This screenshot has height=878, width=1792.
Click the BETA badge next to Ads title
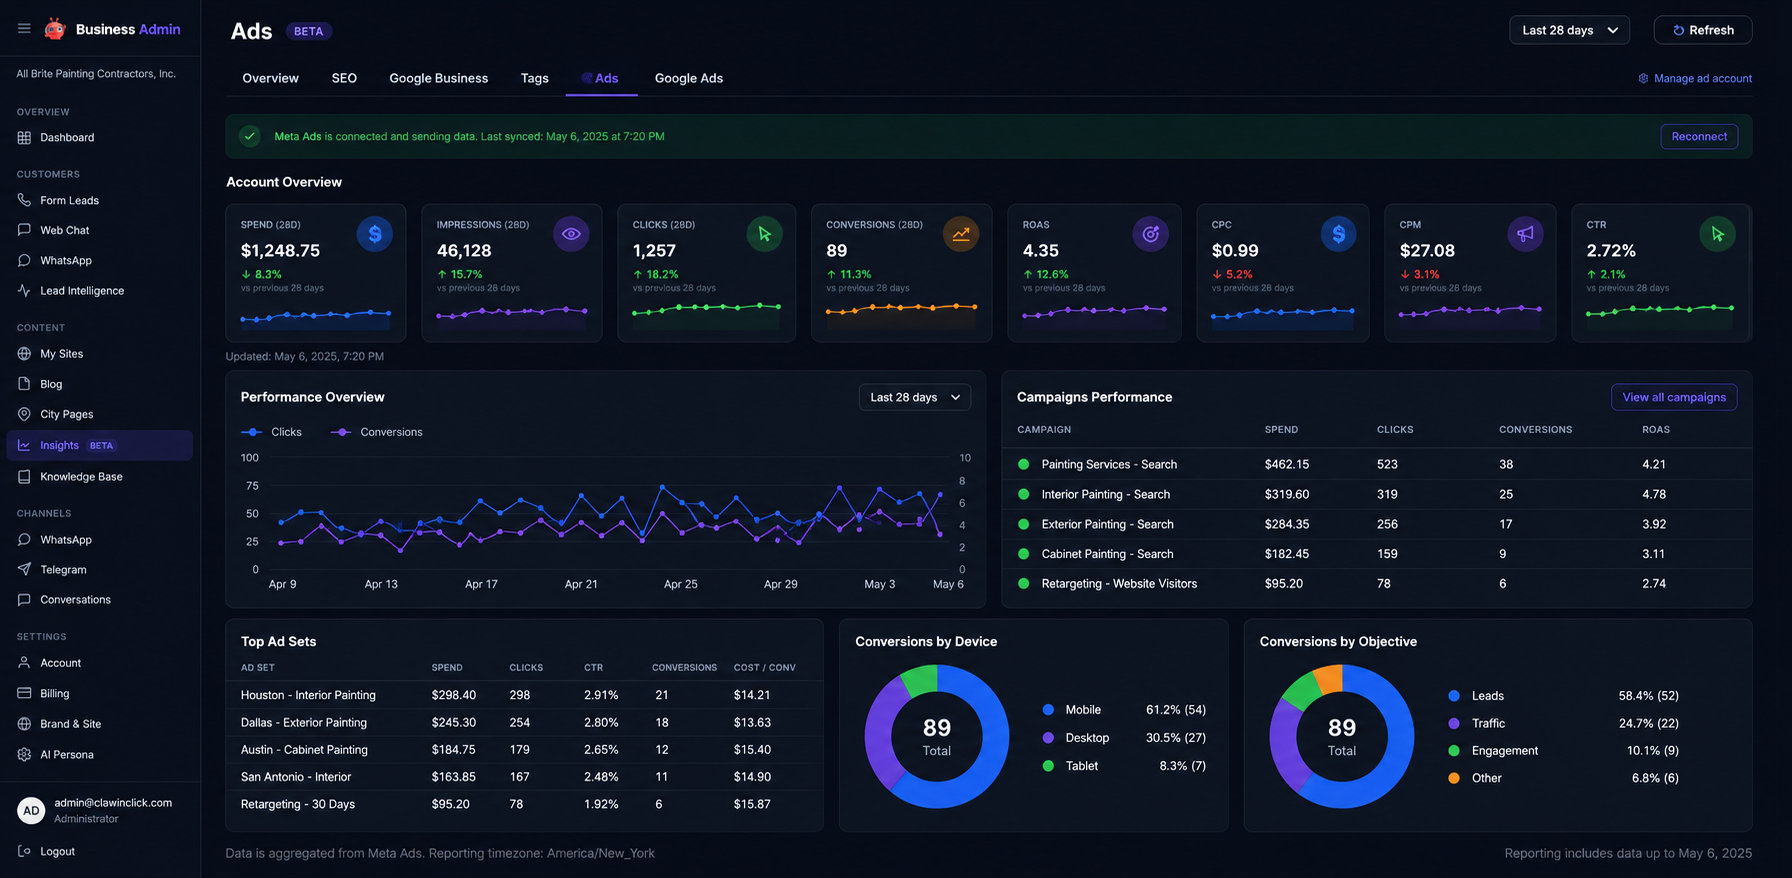click(x=308, y=31)
